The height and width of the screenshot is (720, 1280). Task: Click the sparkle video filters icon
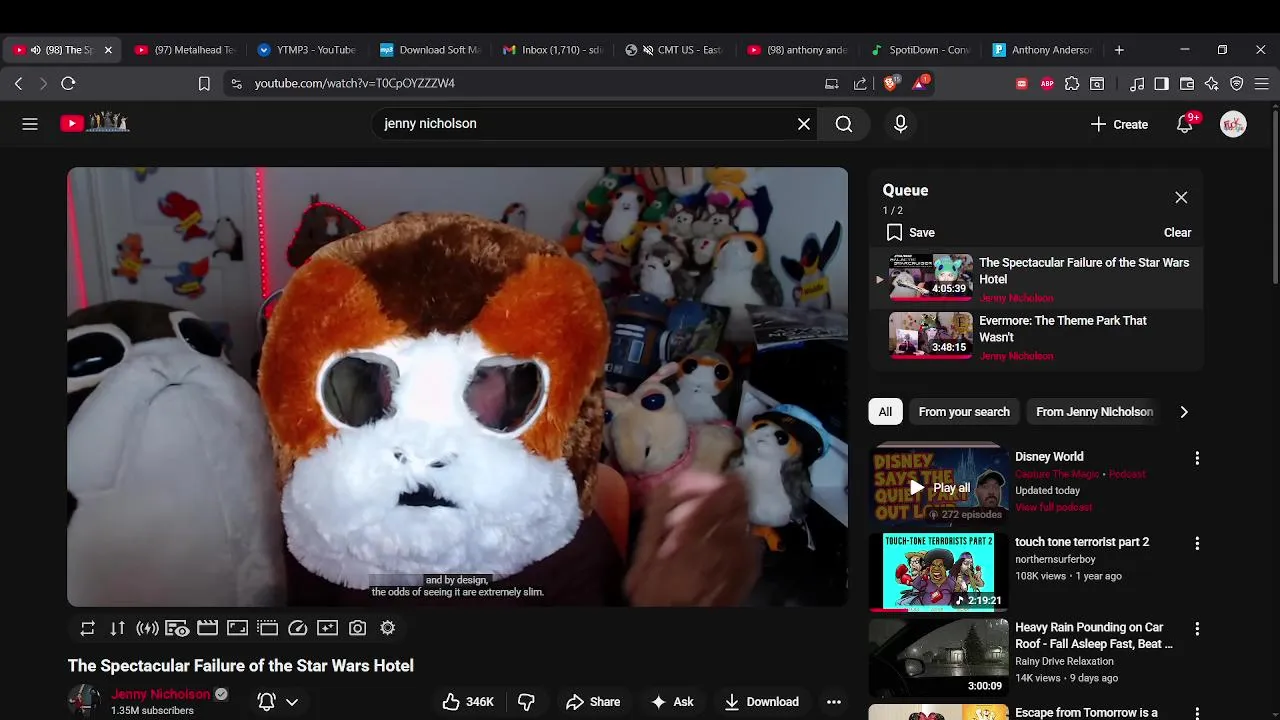[x=327, y=628]
